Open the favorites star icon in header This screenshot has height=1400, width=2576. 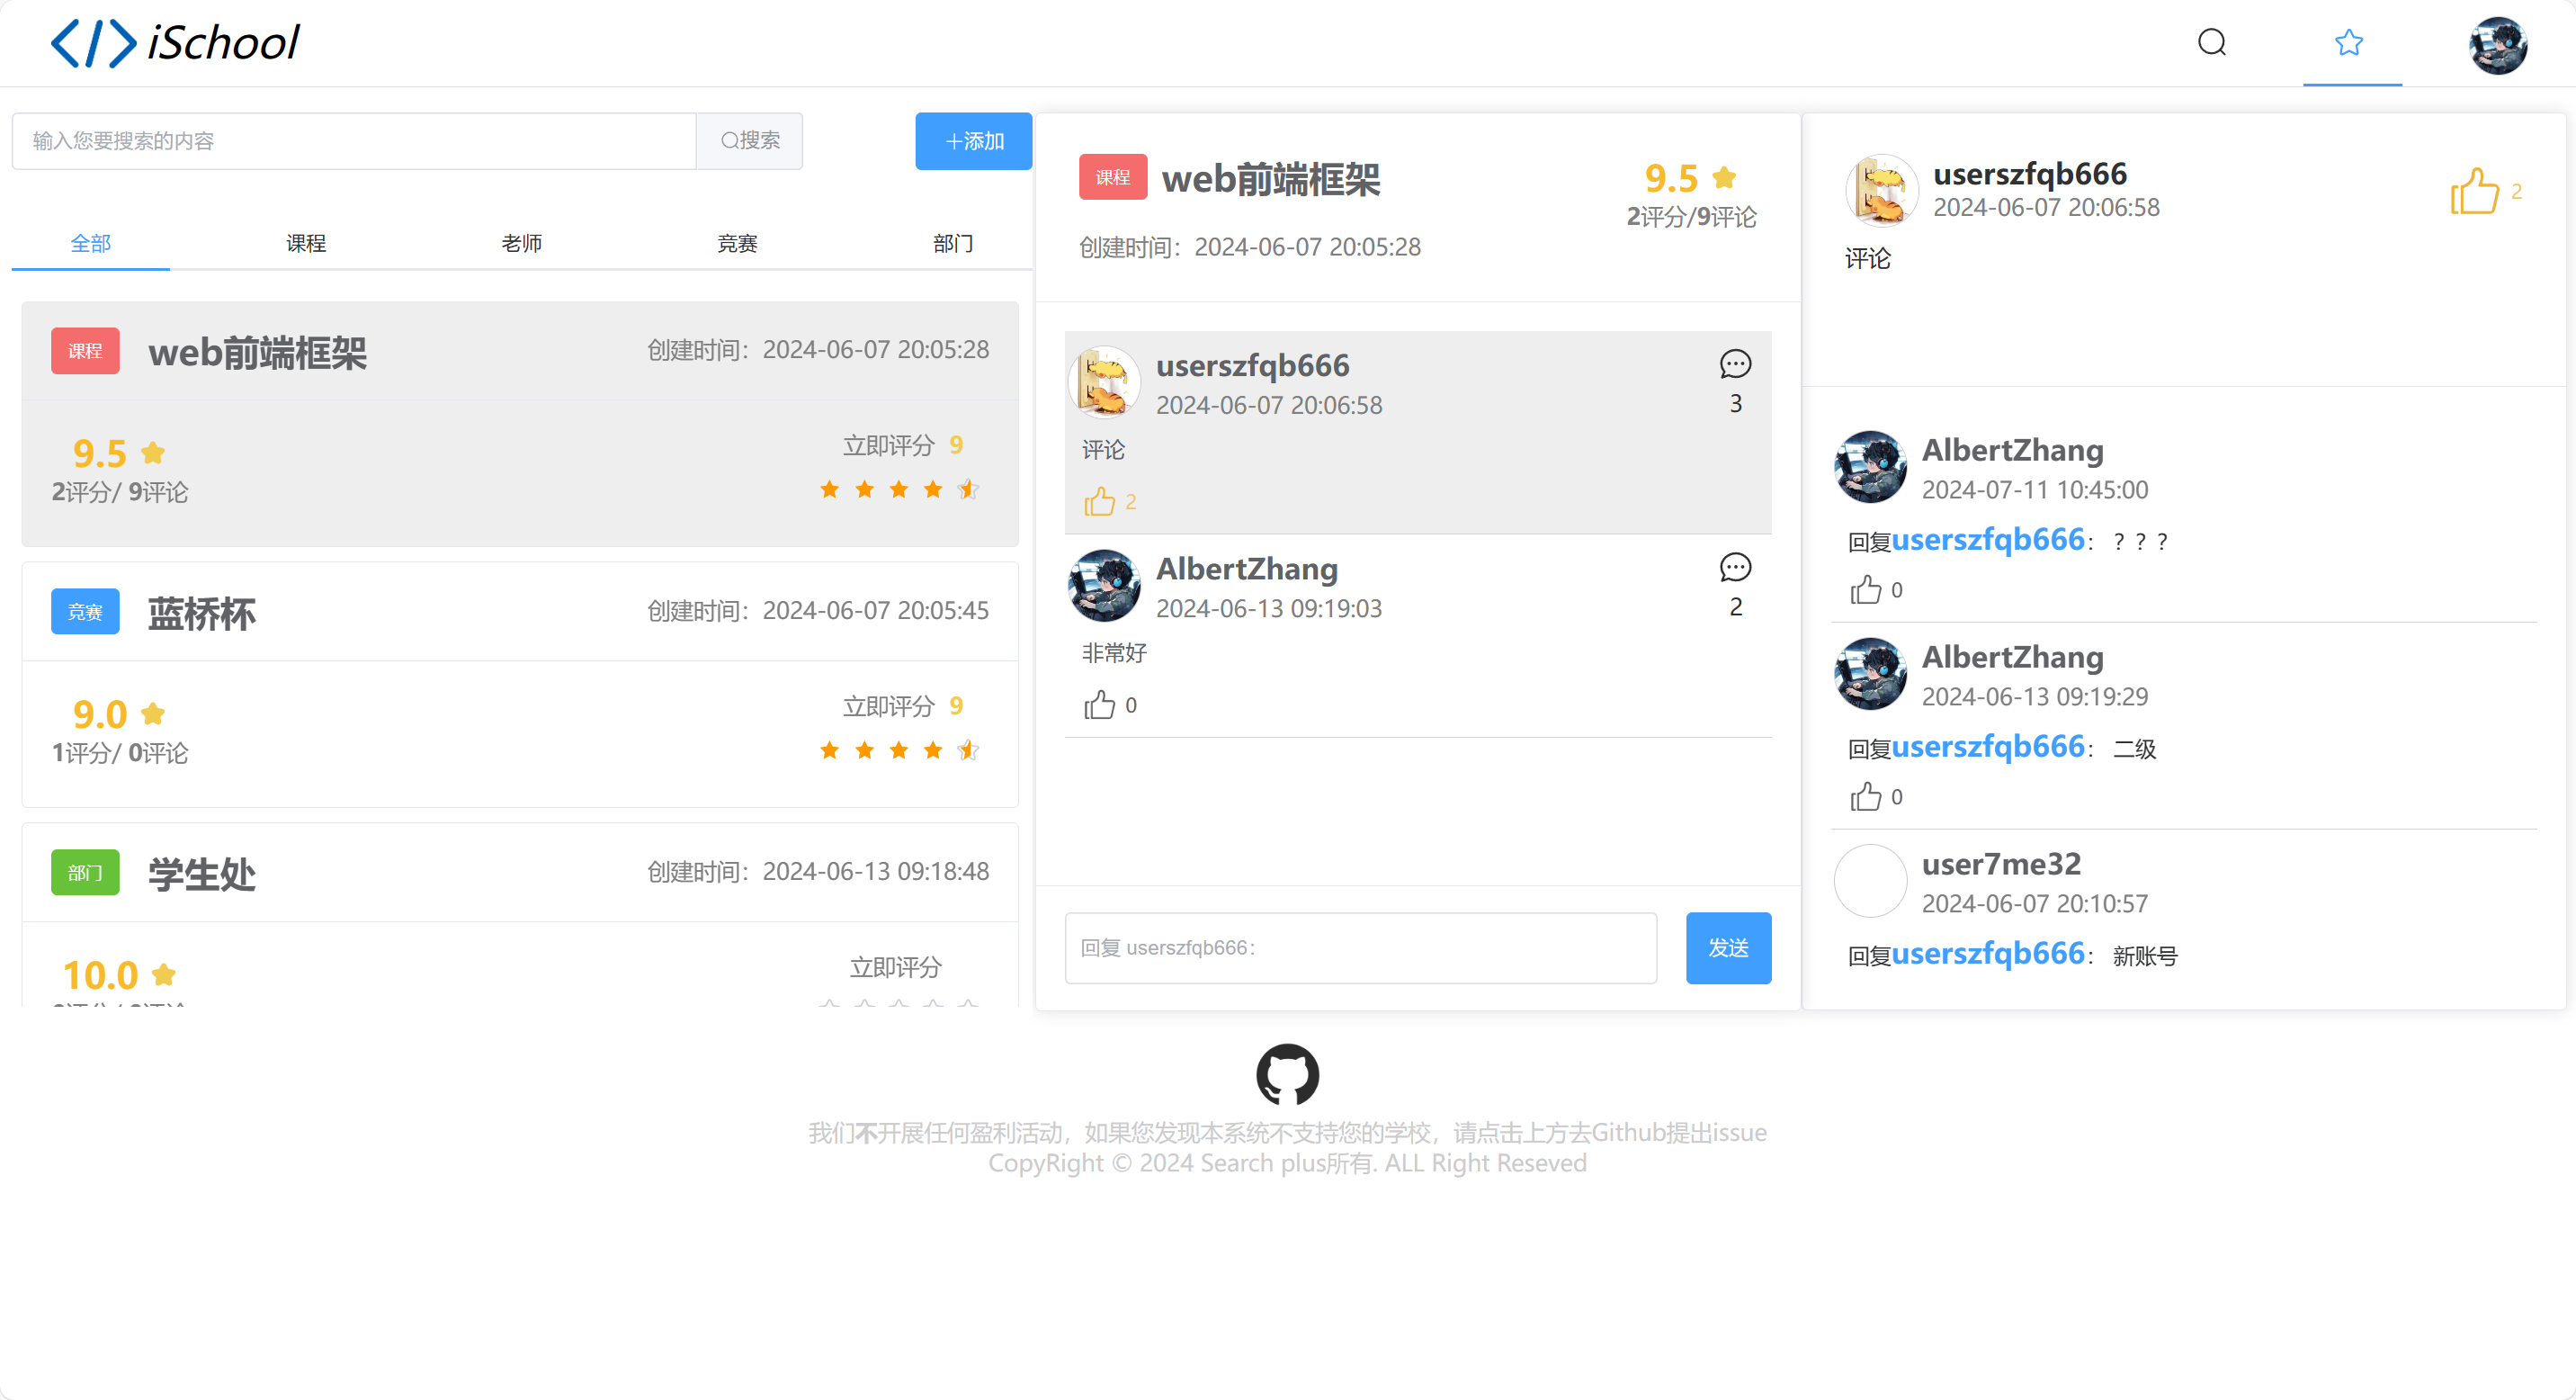(2349, 42)
